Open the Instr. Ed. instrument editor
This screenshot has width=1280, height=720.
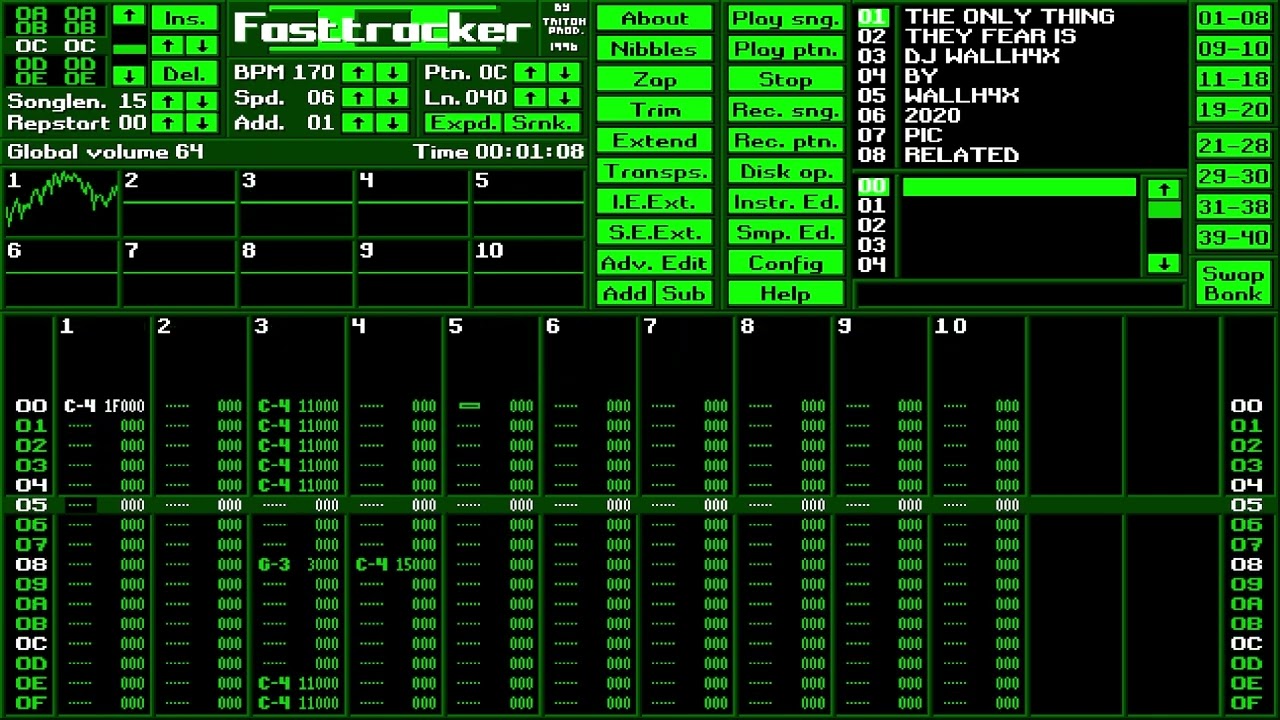tap(786, 202)
